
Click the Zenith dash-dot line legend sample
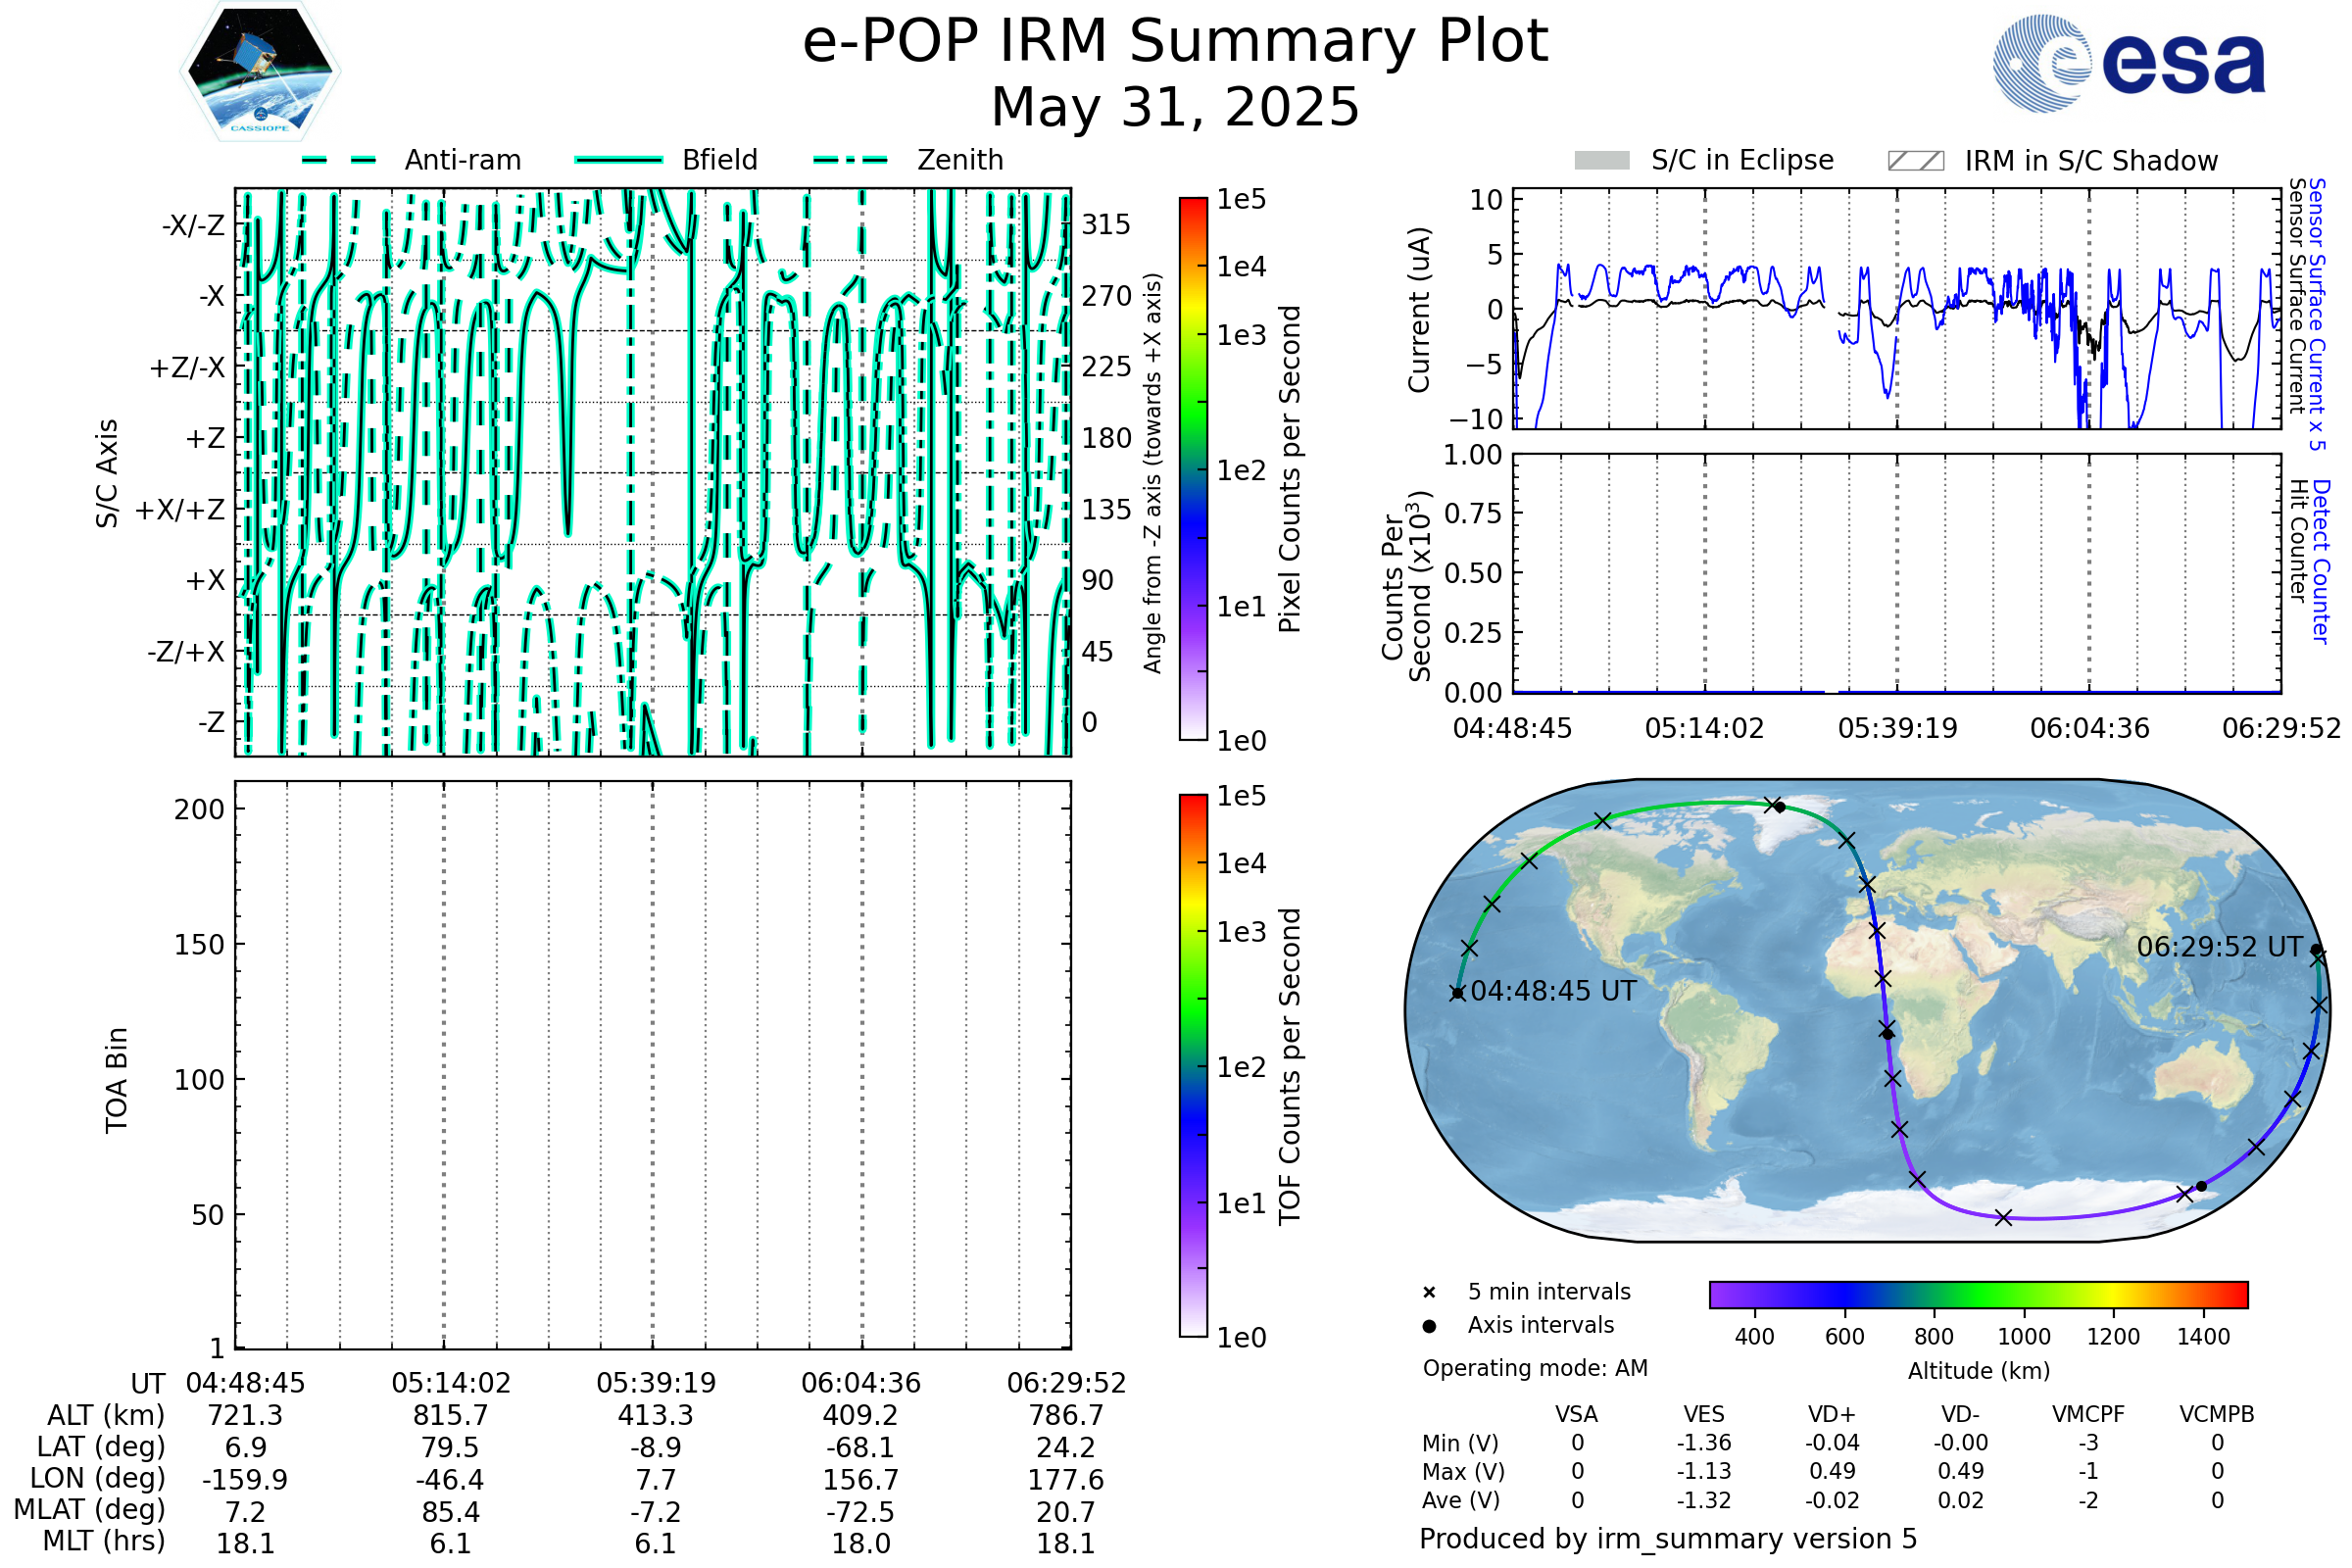(x=850, y=160)
